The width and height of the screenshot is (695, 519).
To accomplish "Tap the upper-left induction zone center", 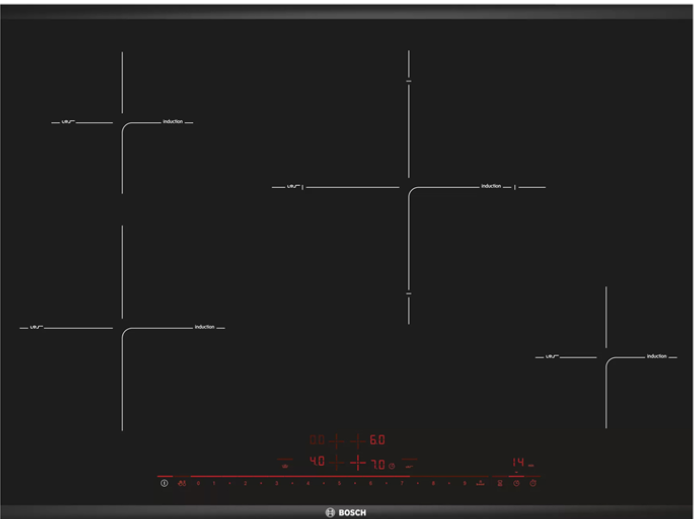I will click(122, 123).
